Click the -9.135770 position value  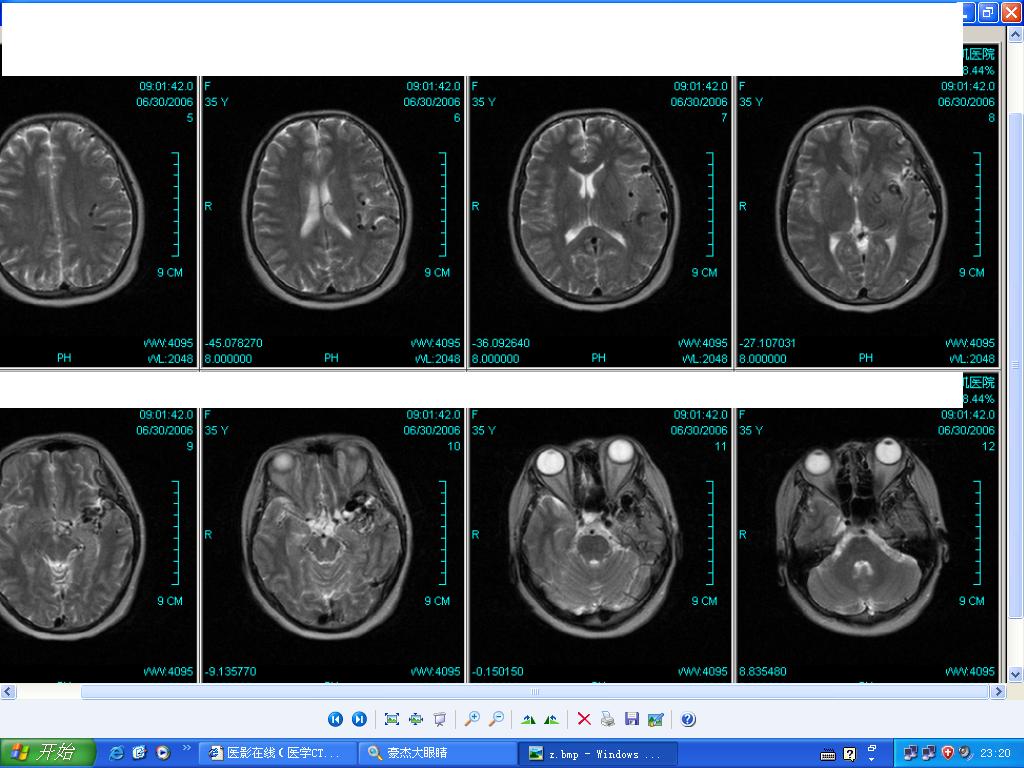tap(231, 671)
